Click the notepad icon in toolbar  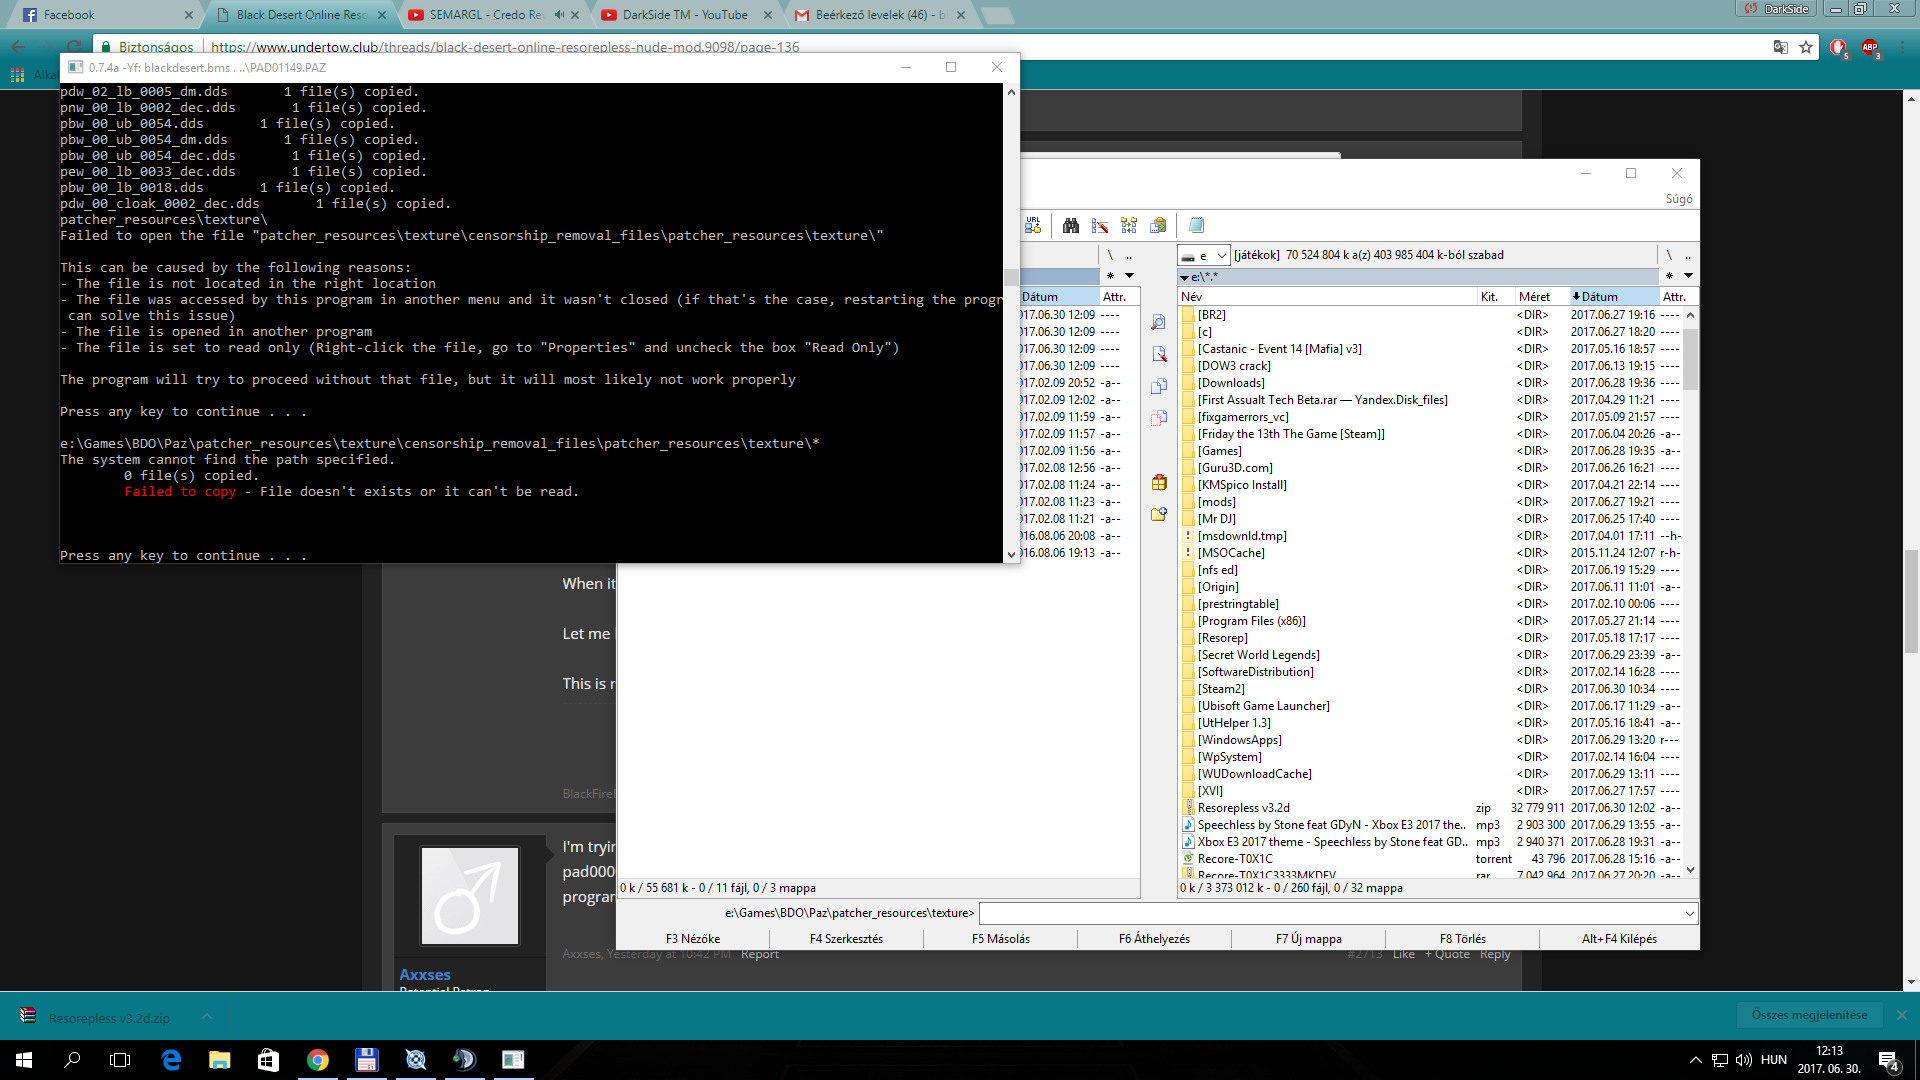click(x=1196, y=226)
